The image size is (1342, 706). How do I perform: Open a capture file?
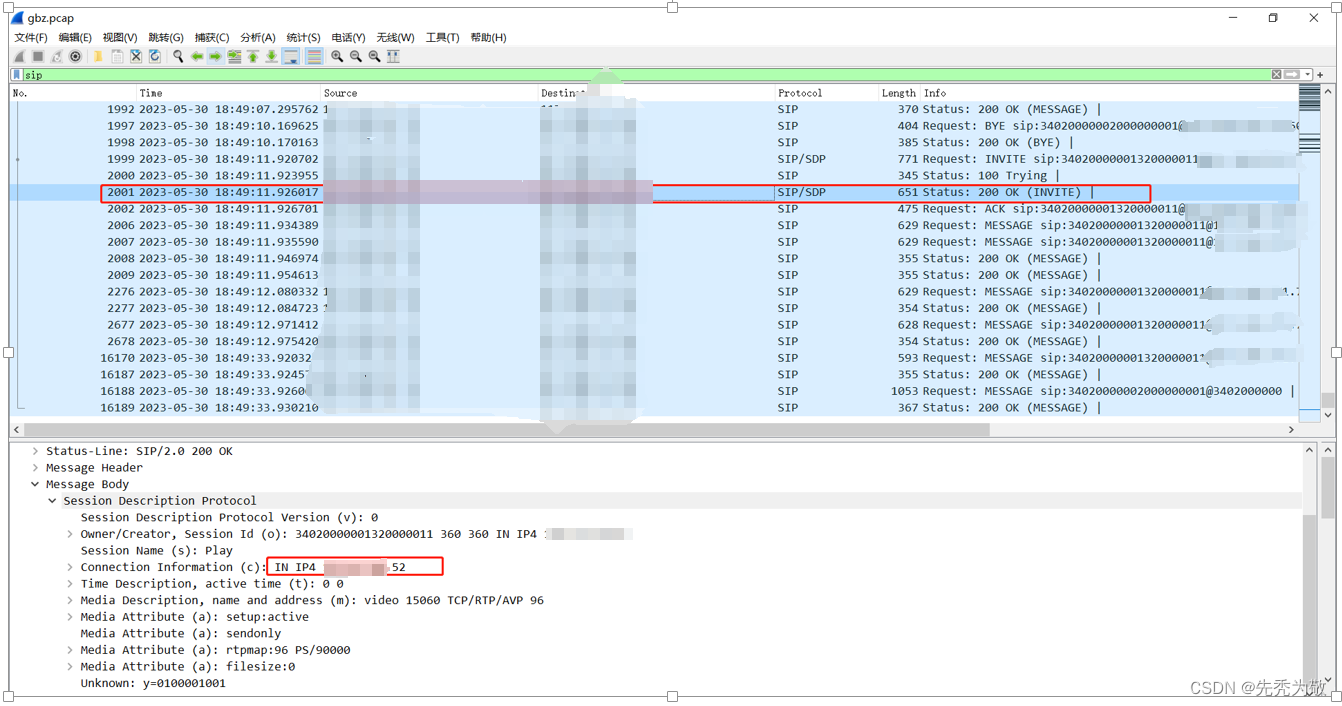(98, 57)
